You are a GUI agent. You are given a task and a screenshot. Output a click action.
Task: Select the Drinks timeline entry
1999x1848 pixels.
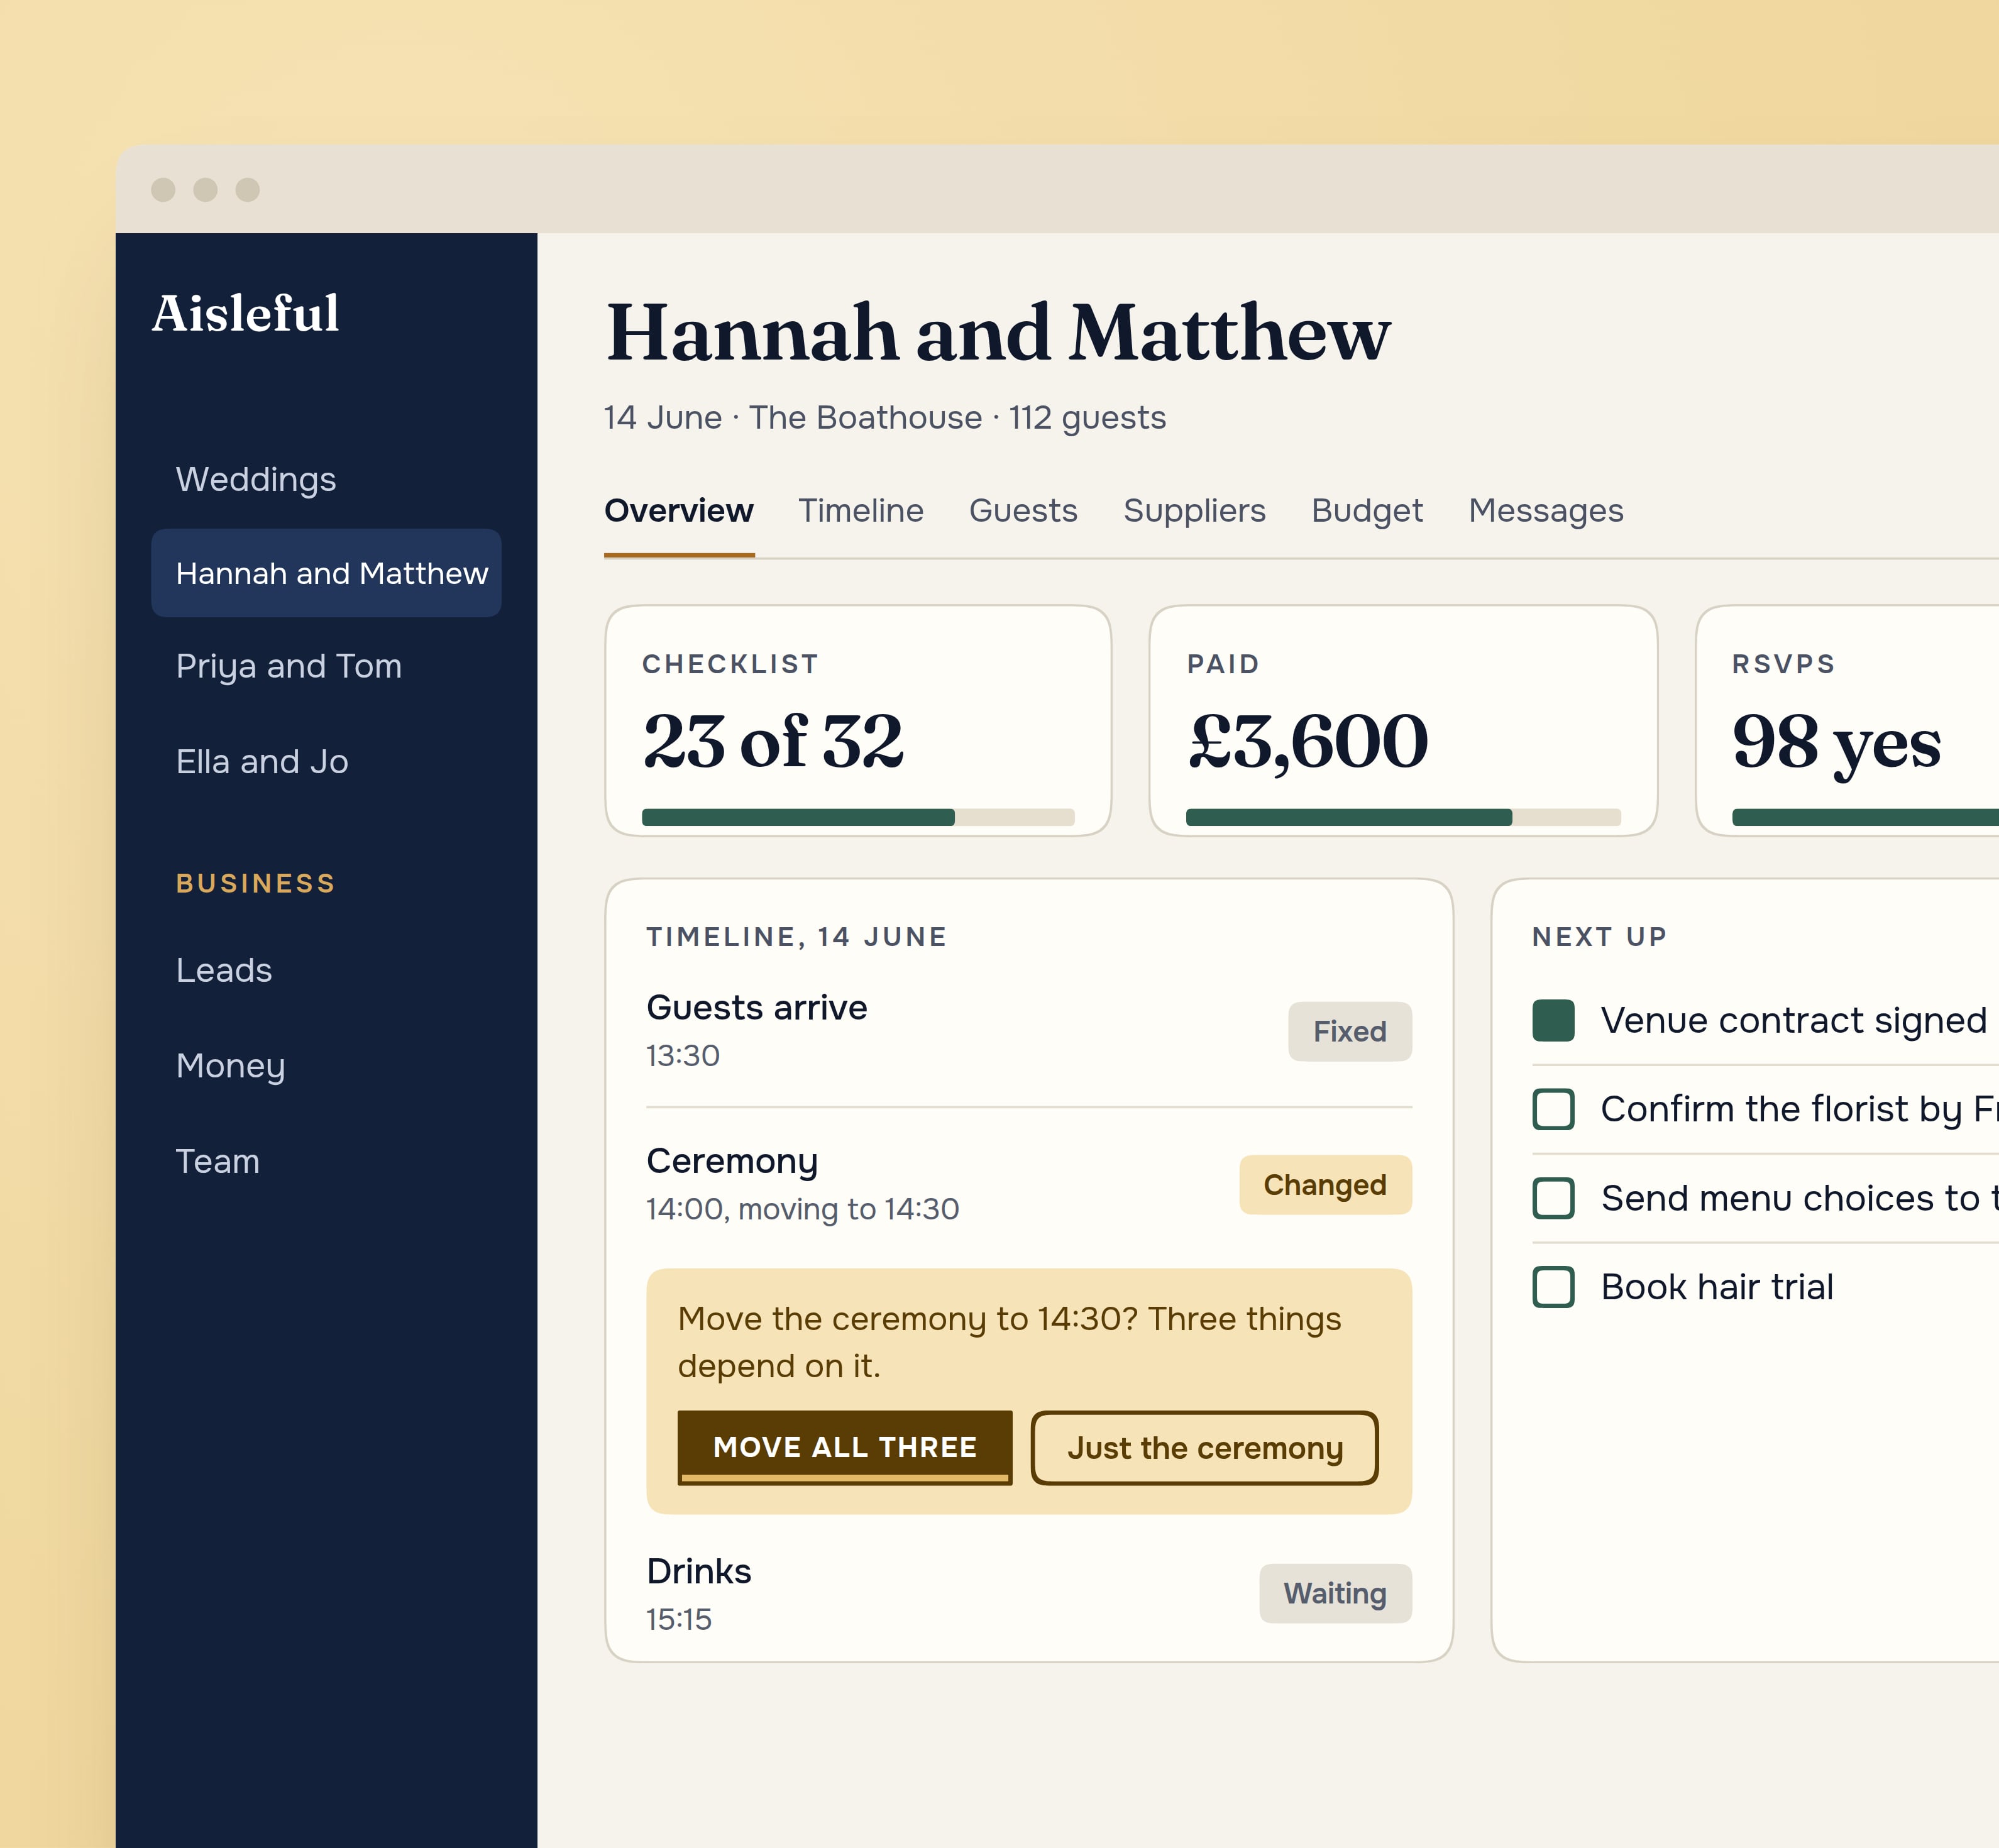coord(1029,1593)
